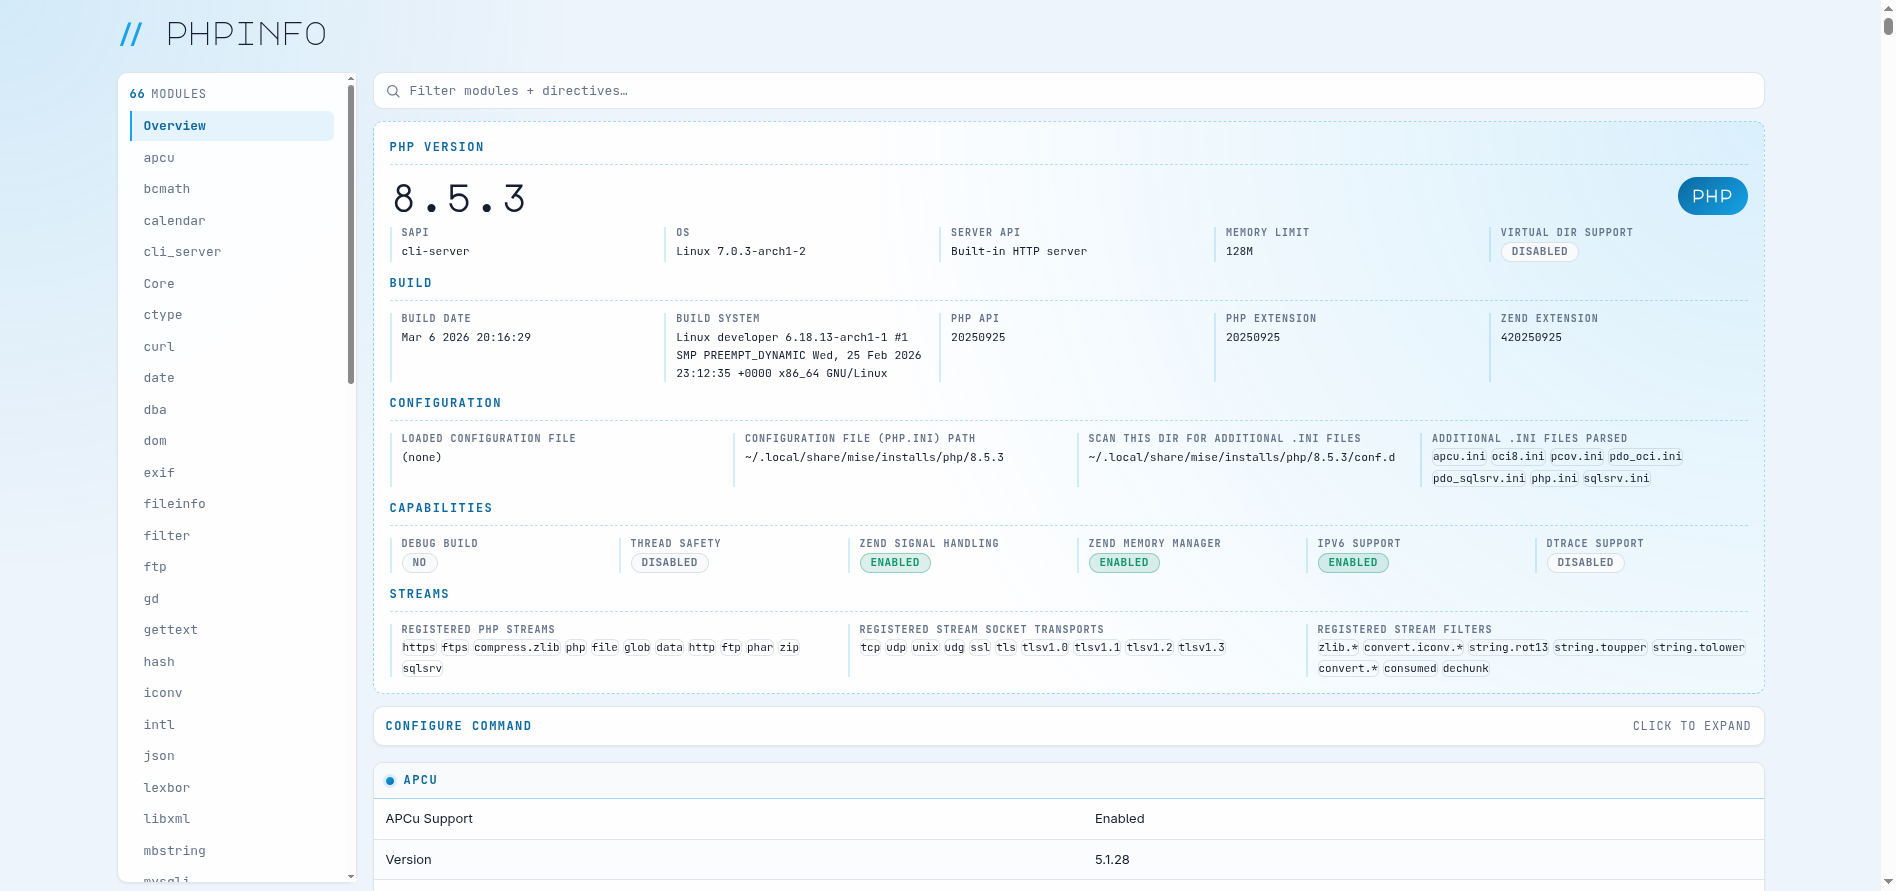Click the pdo_sqlsrv.ini file tag
Viewport: 1896px width, 891px height.
[1479, 479]
